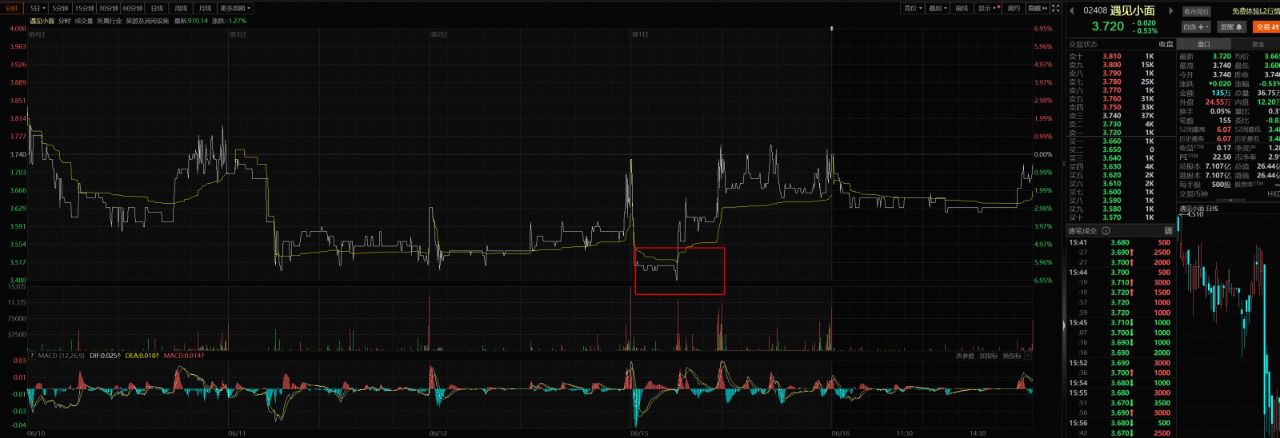The width and height of the screenshot is (1280, 438).
Task: Switch to the 15分钟 chart period
Action: click(x=85, y=7)
